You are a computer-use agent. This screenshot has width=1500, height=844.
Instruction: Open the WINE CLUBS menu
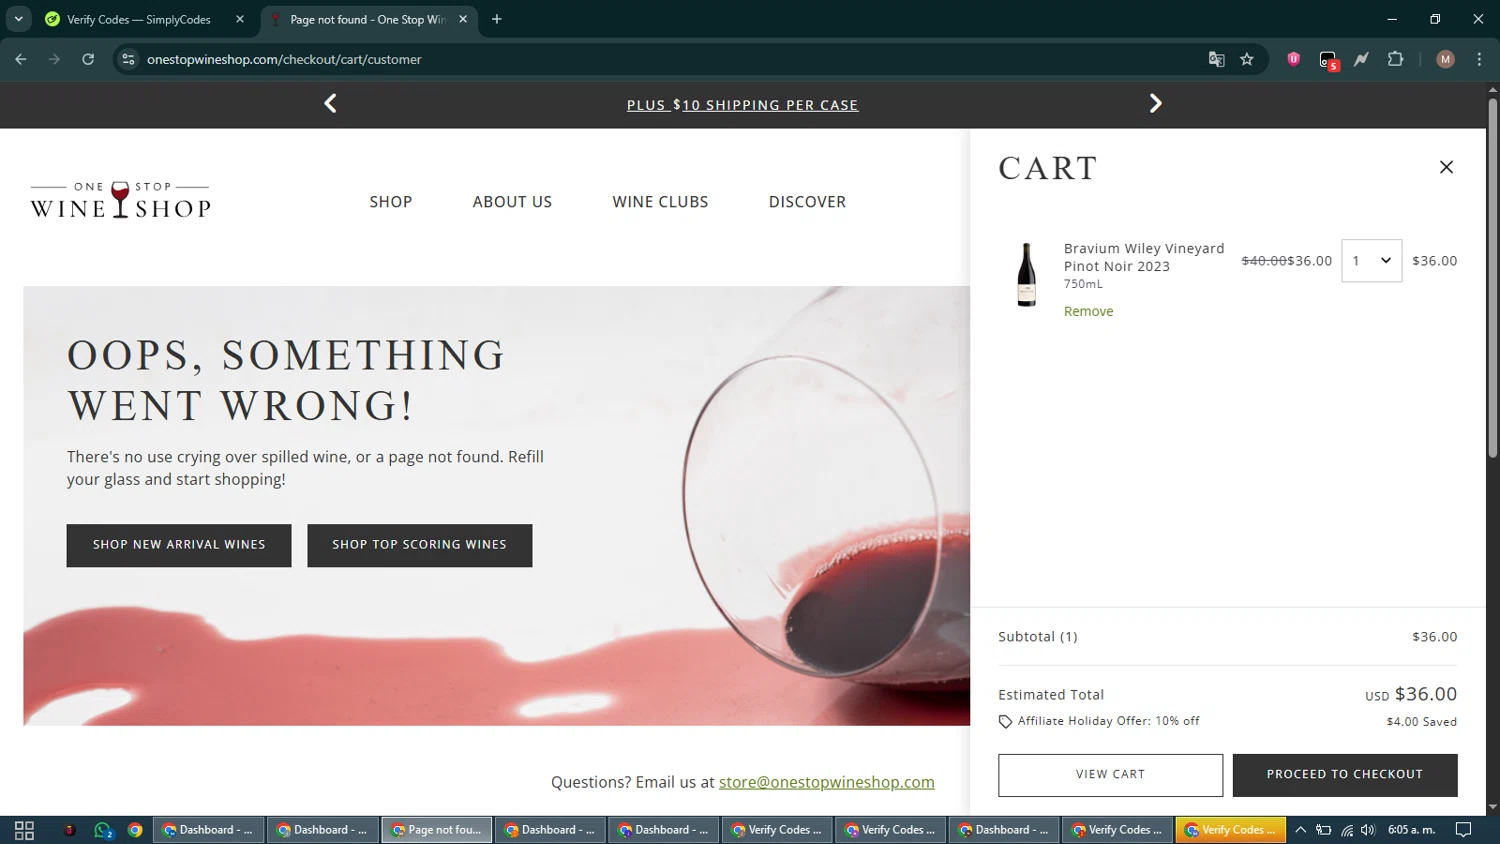tap(660, 202)
